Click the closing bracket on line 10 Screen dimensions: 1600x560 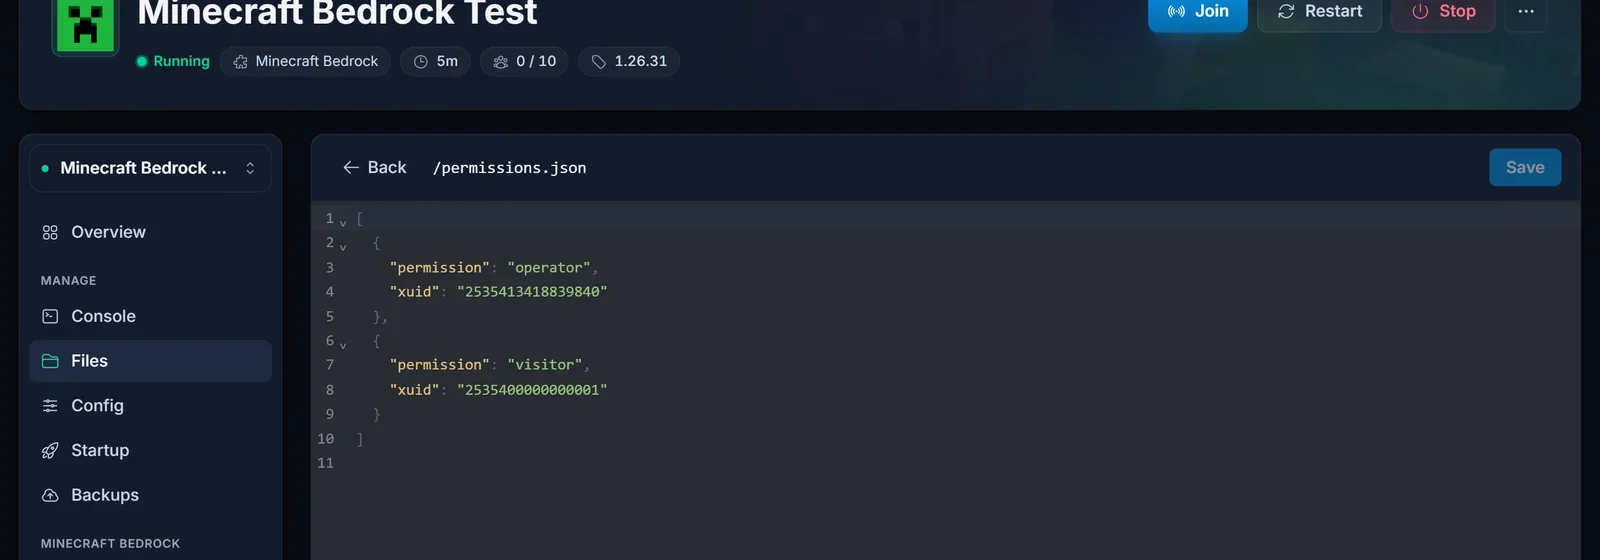pos(360,439)
